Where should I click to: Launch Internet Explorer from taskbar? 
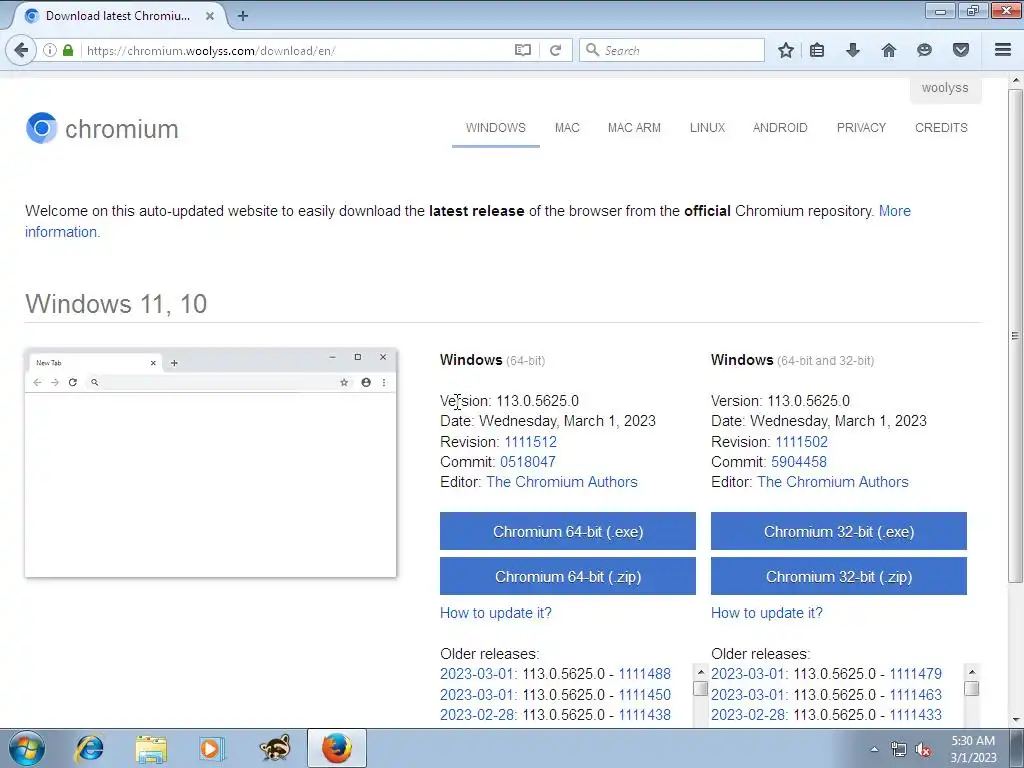(x=89, y=748)
